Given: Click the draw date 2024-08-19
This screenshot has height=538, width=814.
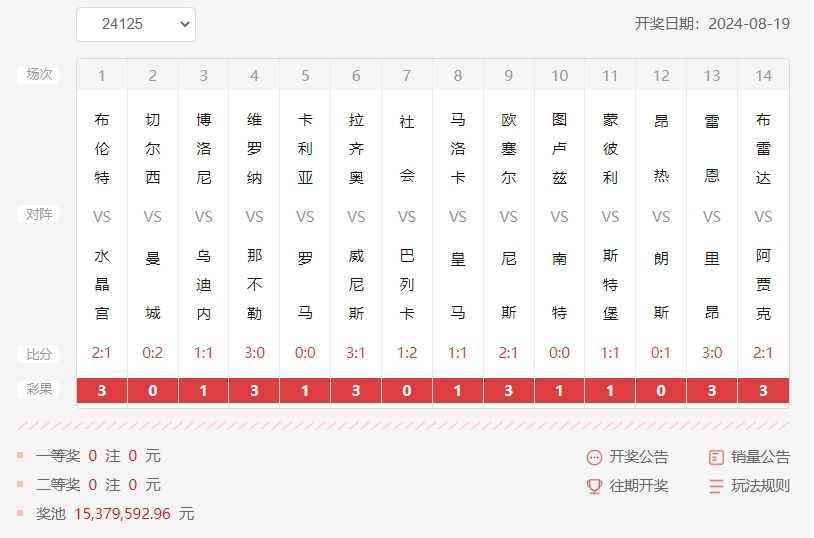Looking at the screenshot, I should 749,24.
